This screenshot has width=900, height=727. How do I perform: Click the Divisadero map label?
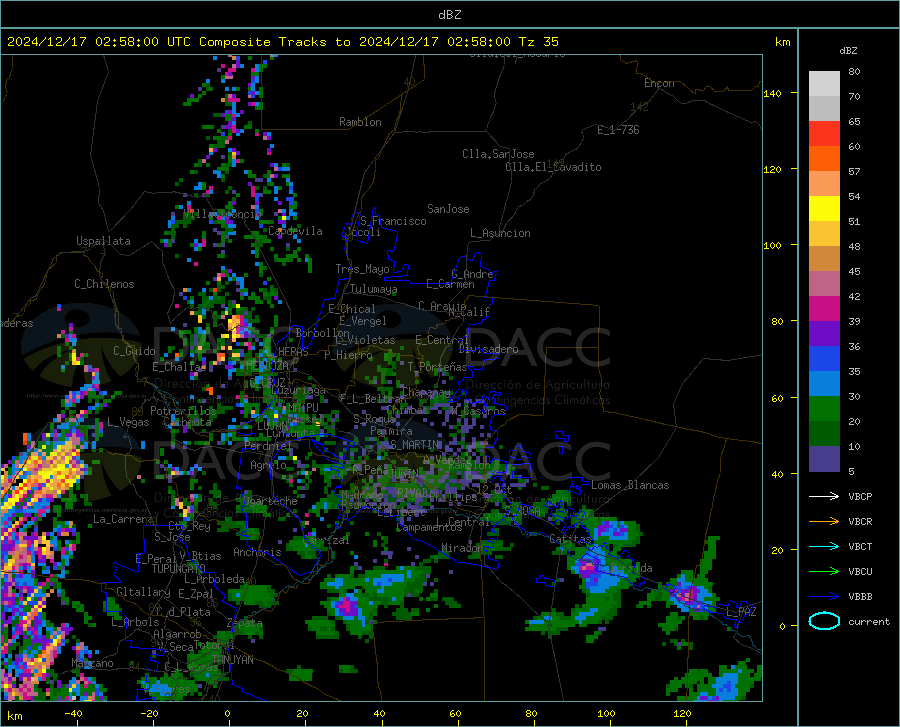[488, 349]
